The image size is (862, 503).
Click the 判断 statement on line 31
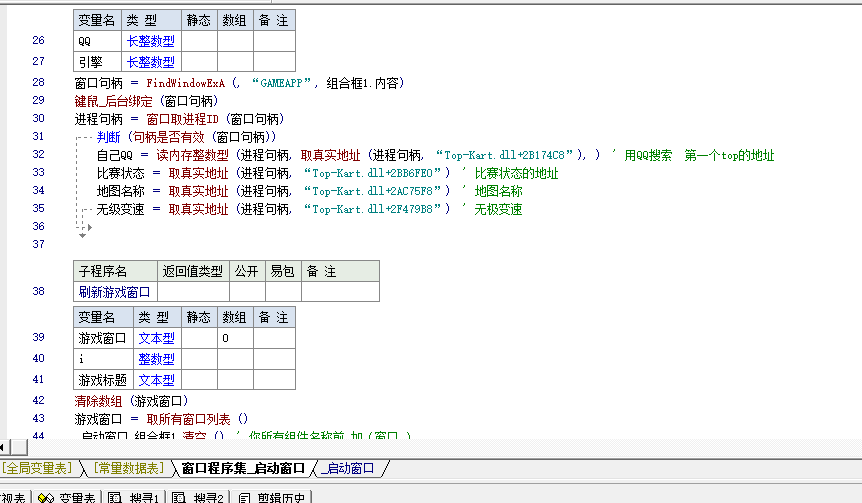click(x=107, y=136)
